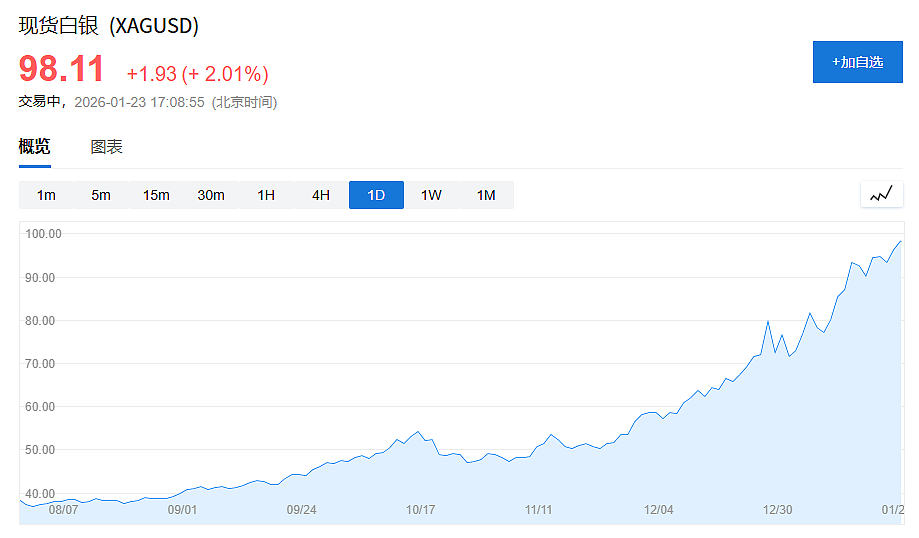
Task: Open the 图表 tab
Action: pos(107,147)
